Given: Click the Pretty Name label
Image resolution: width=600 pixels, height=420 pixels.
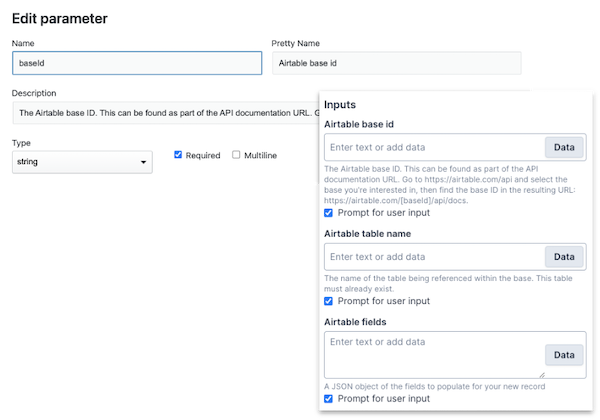Looking at the screenshot, I should click(x=295, y=43).
